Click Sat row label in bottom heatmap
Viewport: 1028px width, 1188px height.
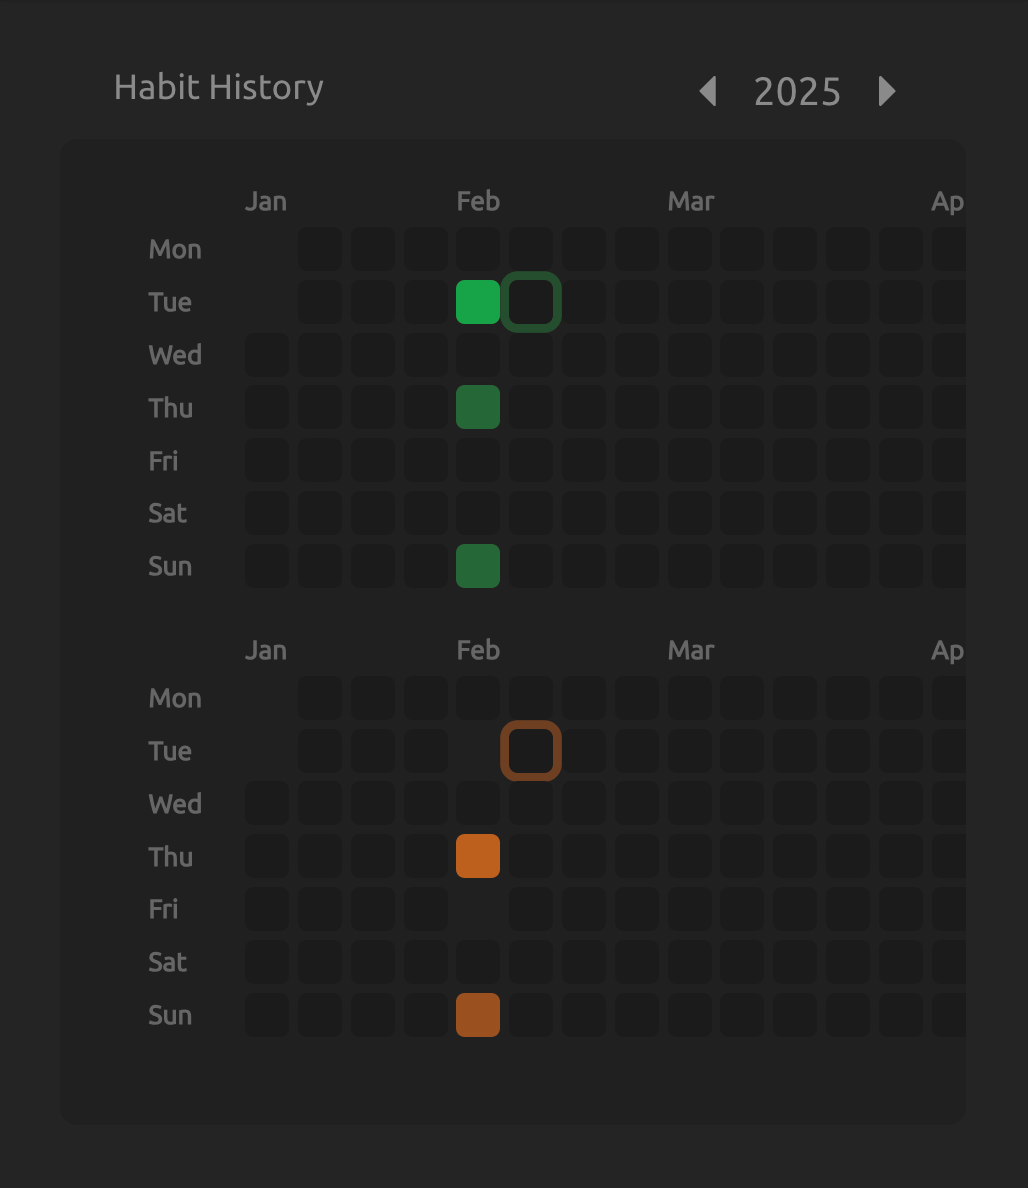pos(167,962)
